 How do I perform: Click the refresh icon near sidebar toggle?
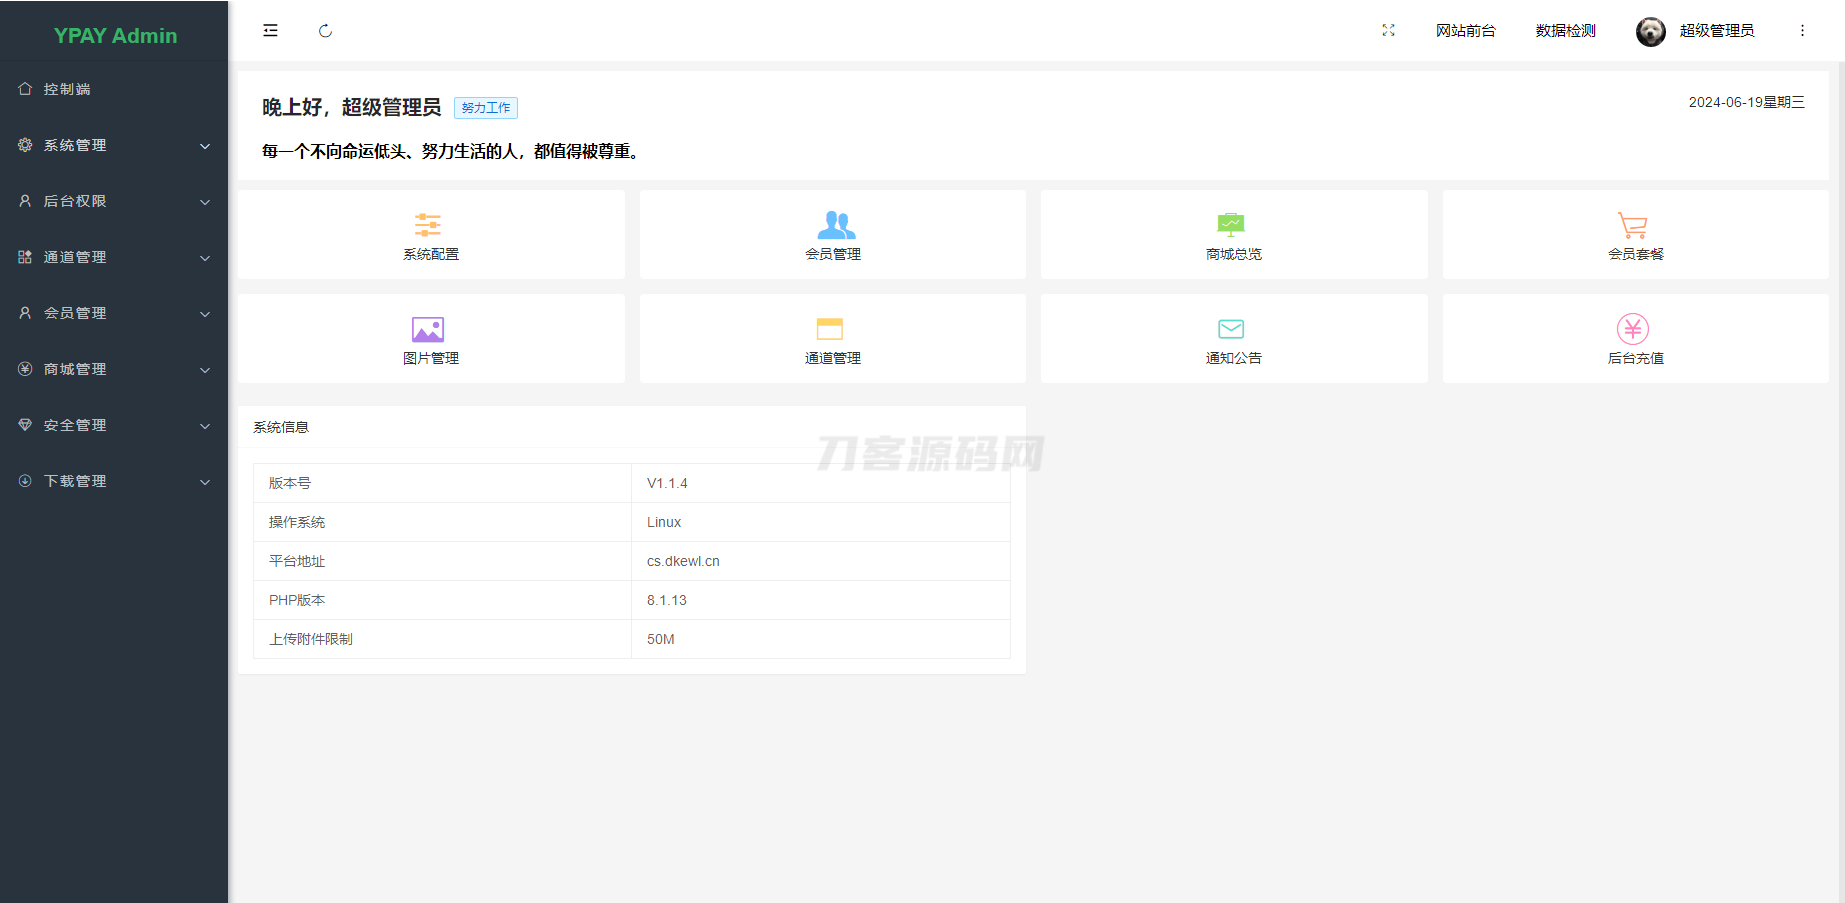325,30
